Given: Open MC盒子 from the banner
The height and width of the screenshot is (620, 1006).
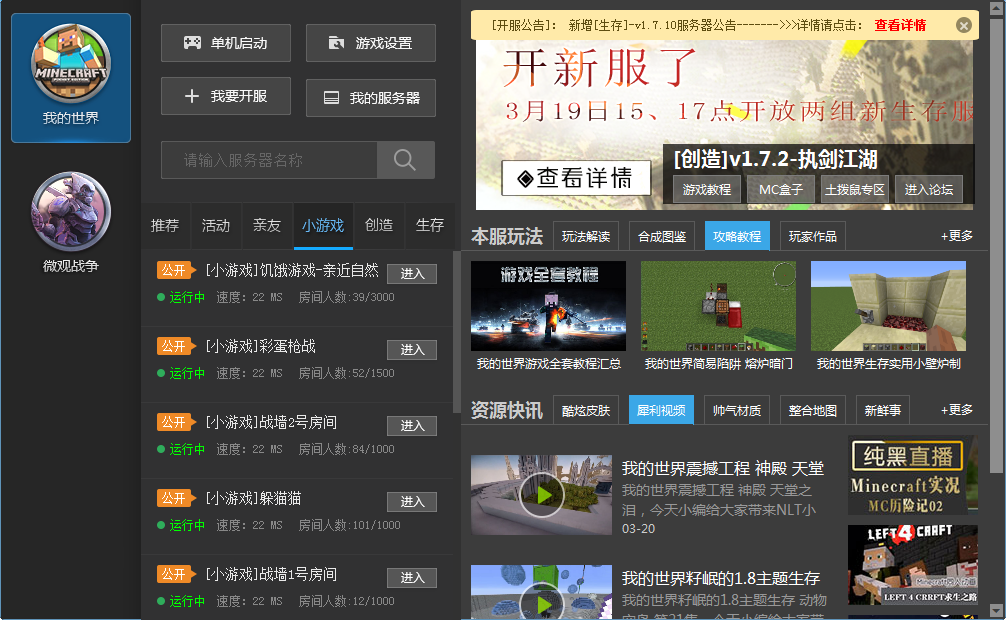Looking at the screenshot, I should 781,189.
